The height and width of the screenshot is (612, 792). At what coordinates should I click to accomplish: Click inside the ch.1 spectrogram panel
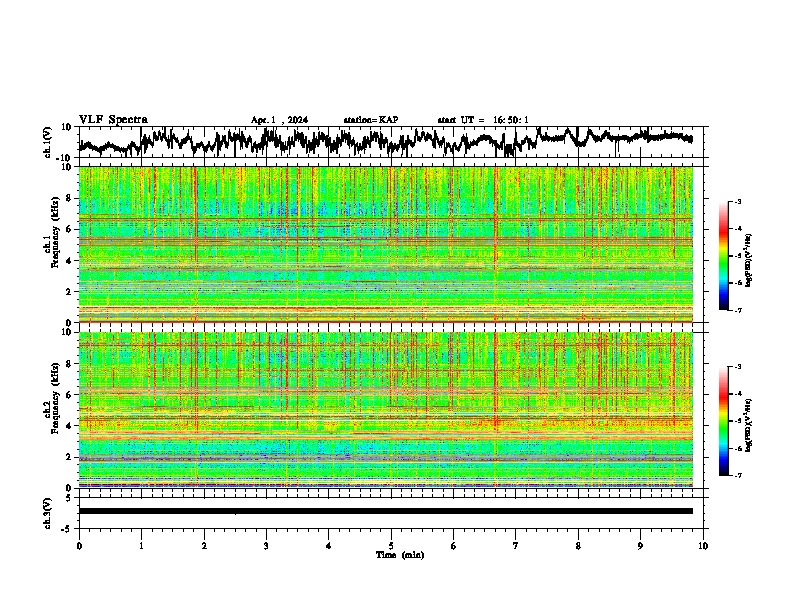pyautogui.click(x=386, y=244)
